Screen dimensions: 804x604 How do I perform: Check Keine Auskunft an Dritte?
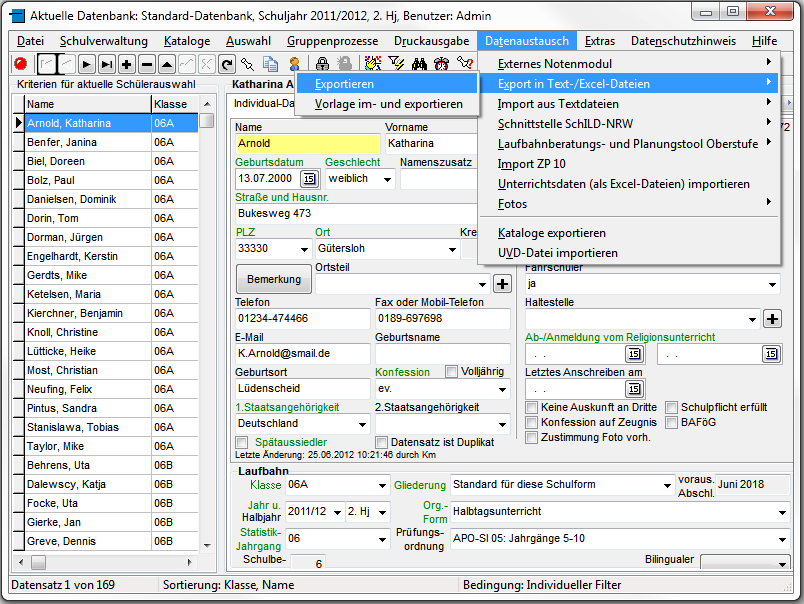532,408
